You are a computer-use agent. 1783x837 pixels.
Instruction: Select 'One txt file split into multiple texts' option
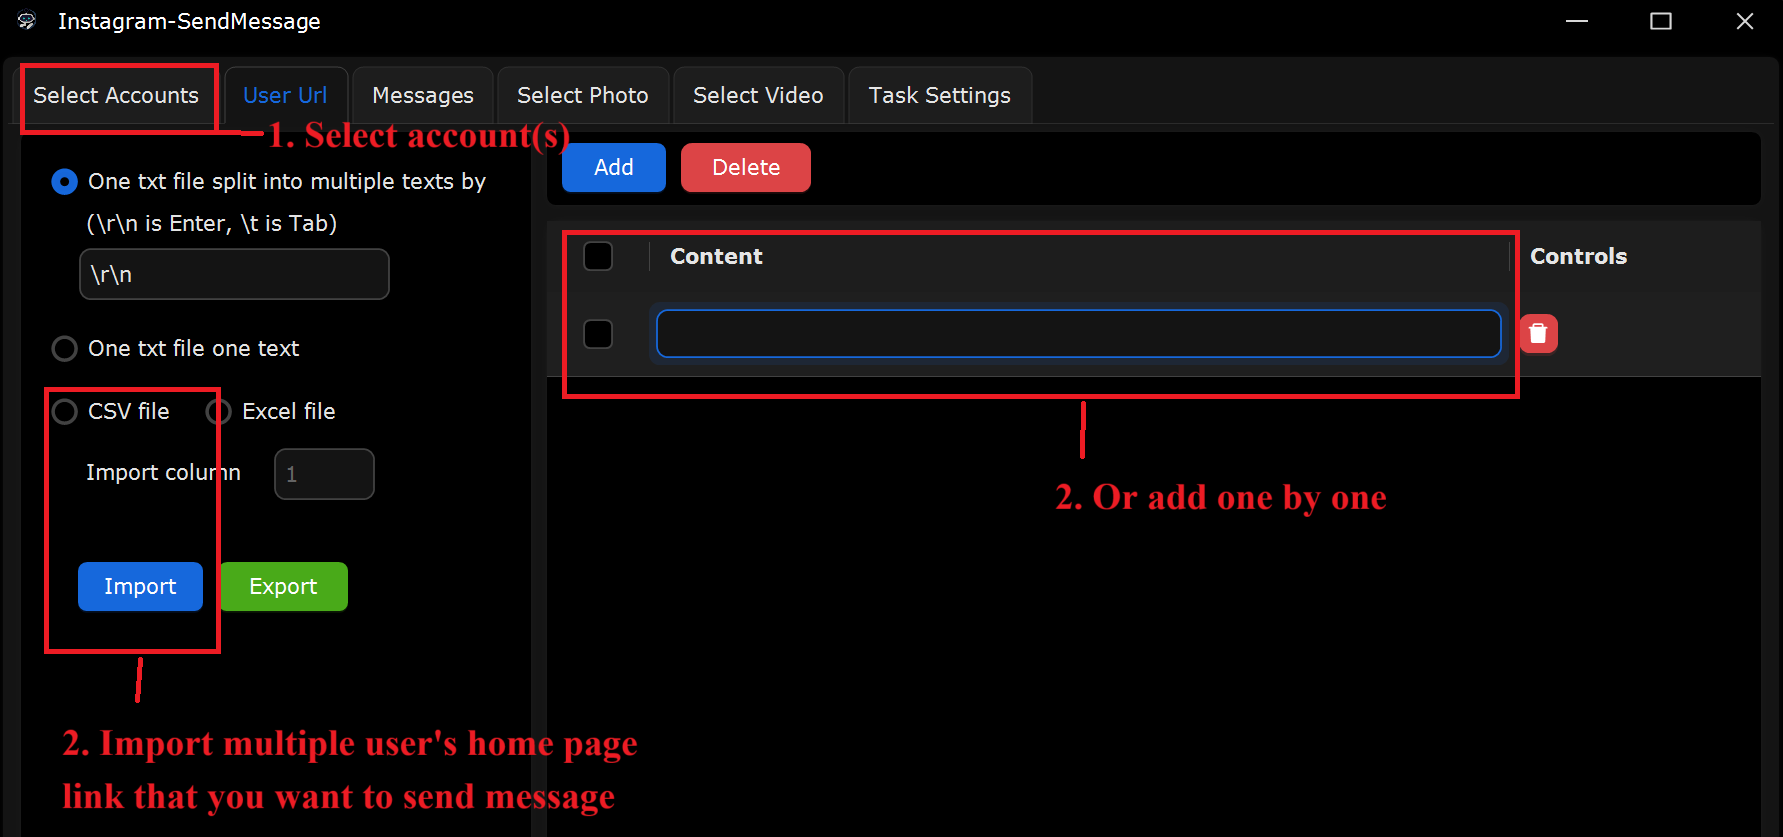[64, 182]
